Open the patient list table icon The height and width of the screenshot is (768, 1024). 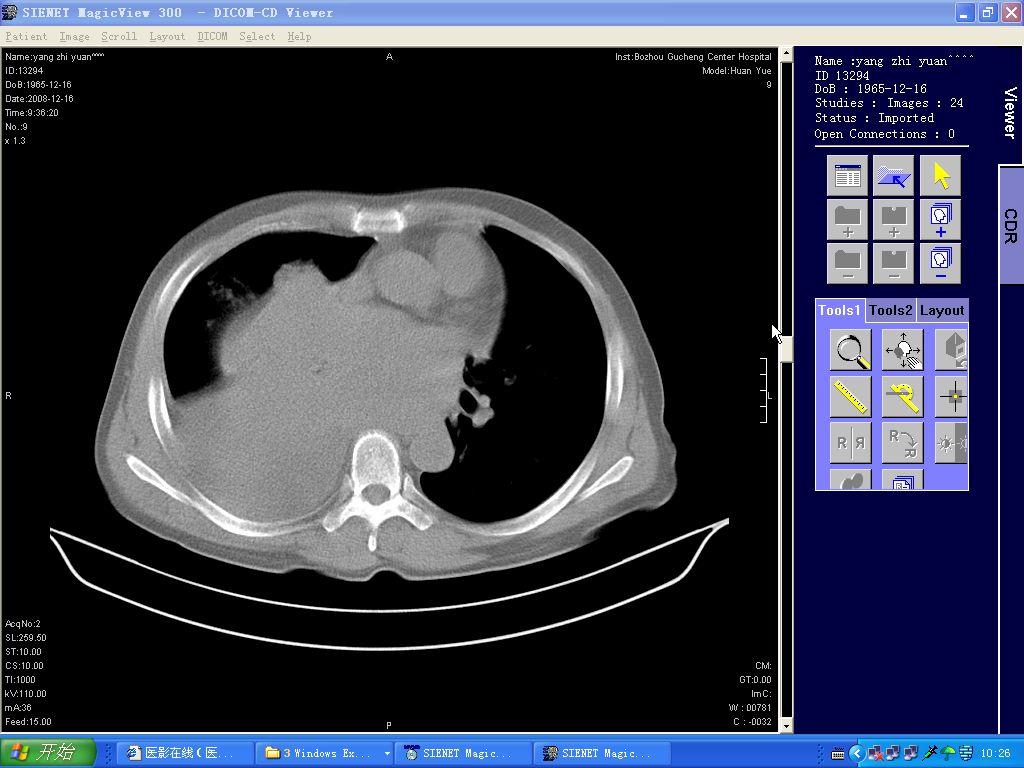[847, 176]
